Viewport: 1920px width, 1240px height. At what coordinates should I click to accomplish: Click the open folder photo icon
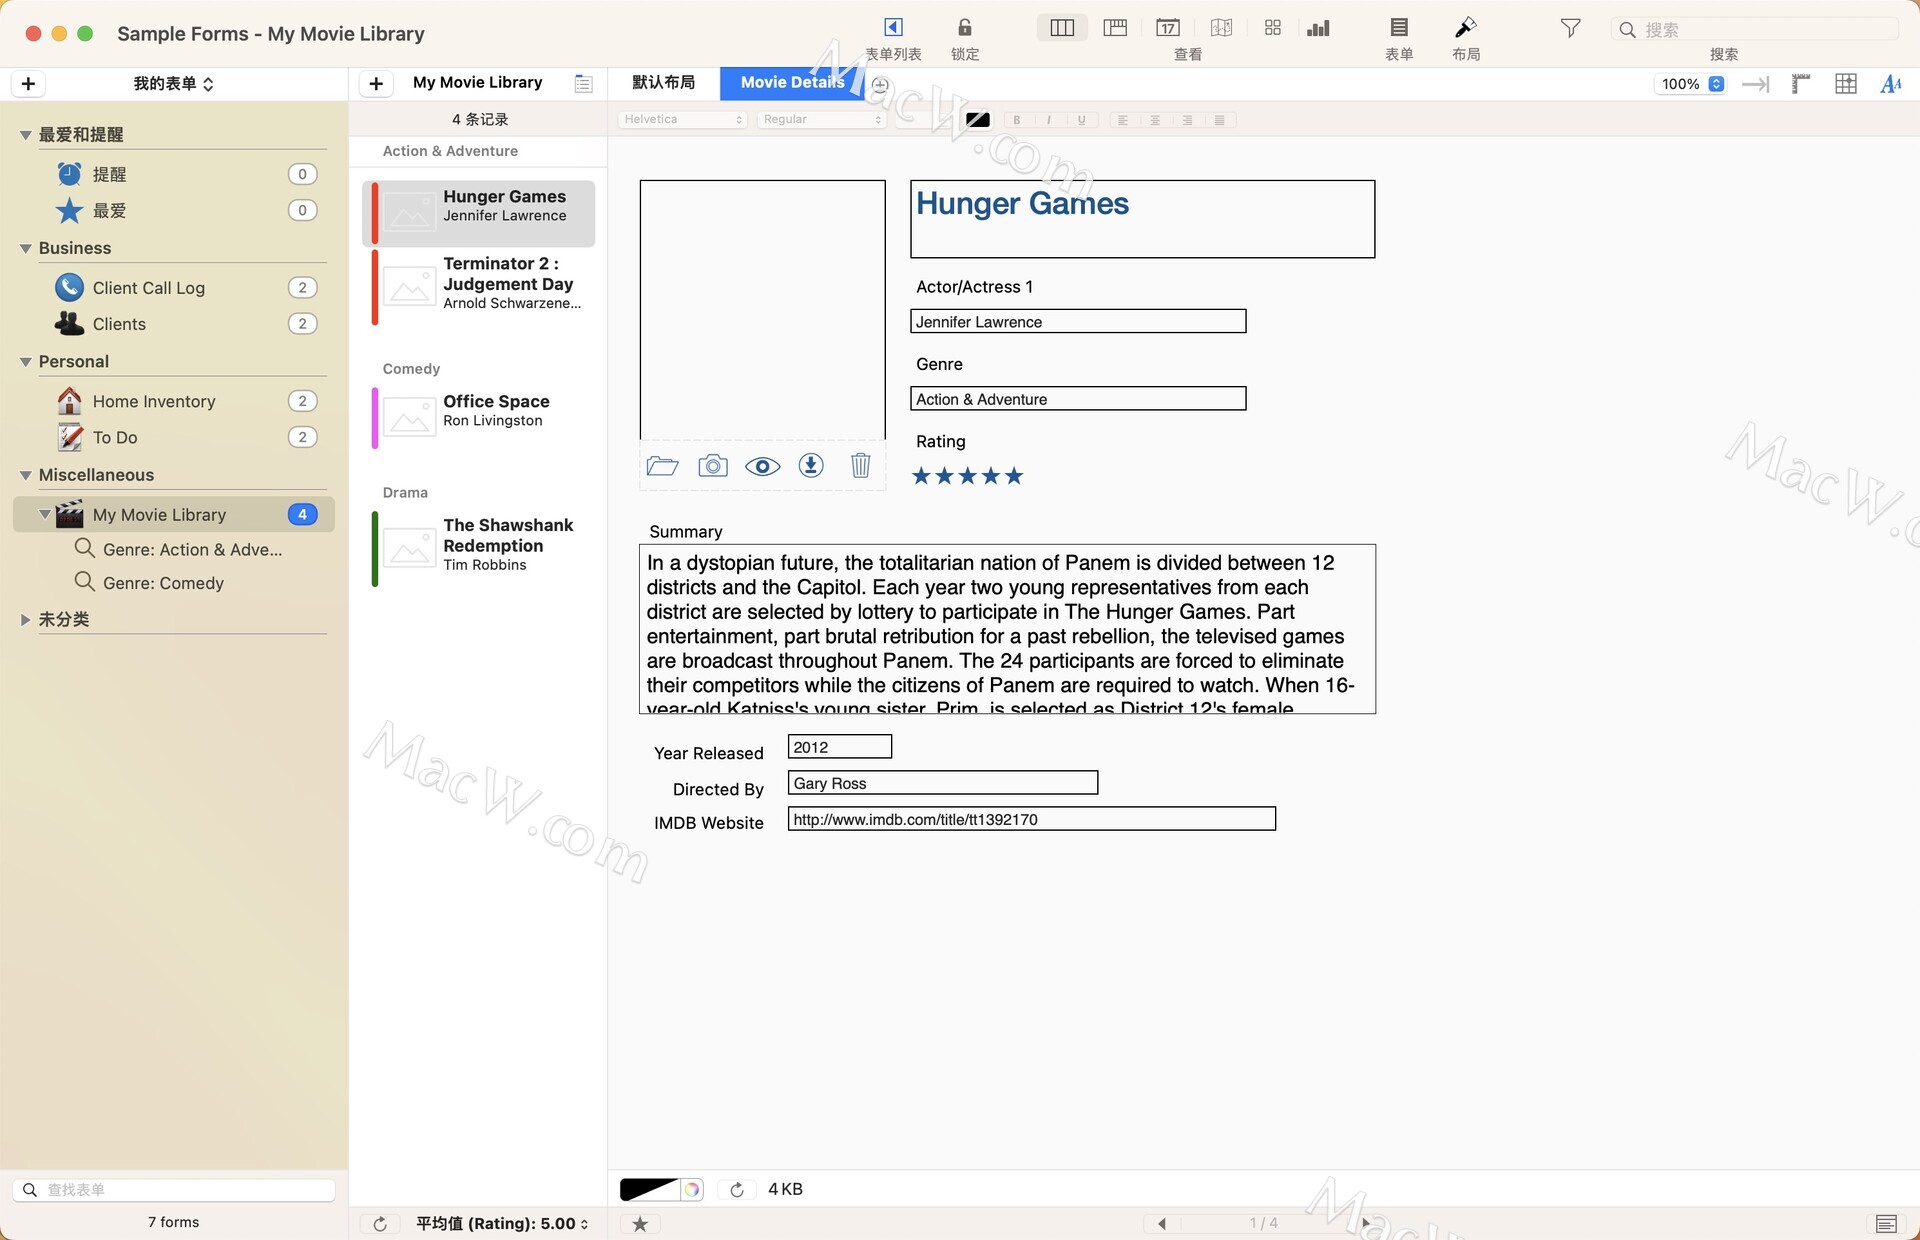pos(662,466)
